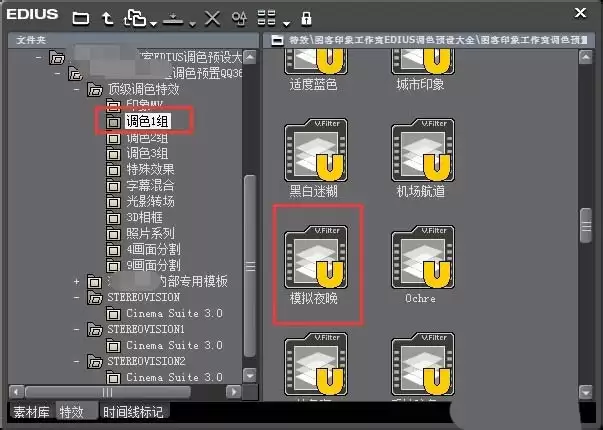Open the view mode dropdown arrow
The image size is (603, 430).
click(x=287, y=24)
